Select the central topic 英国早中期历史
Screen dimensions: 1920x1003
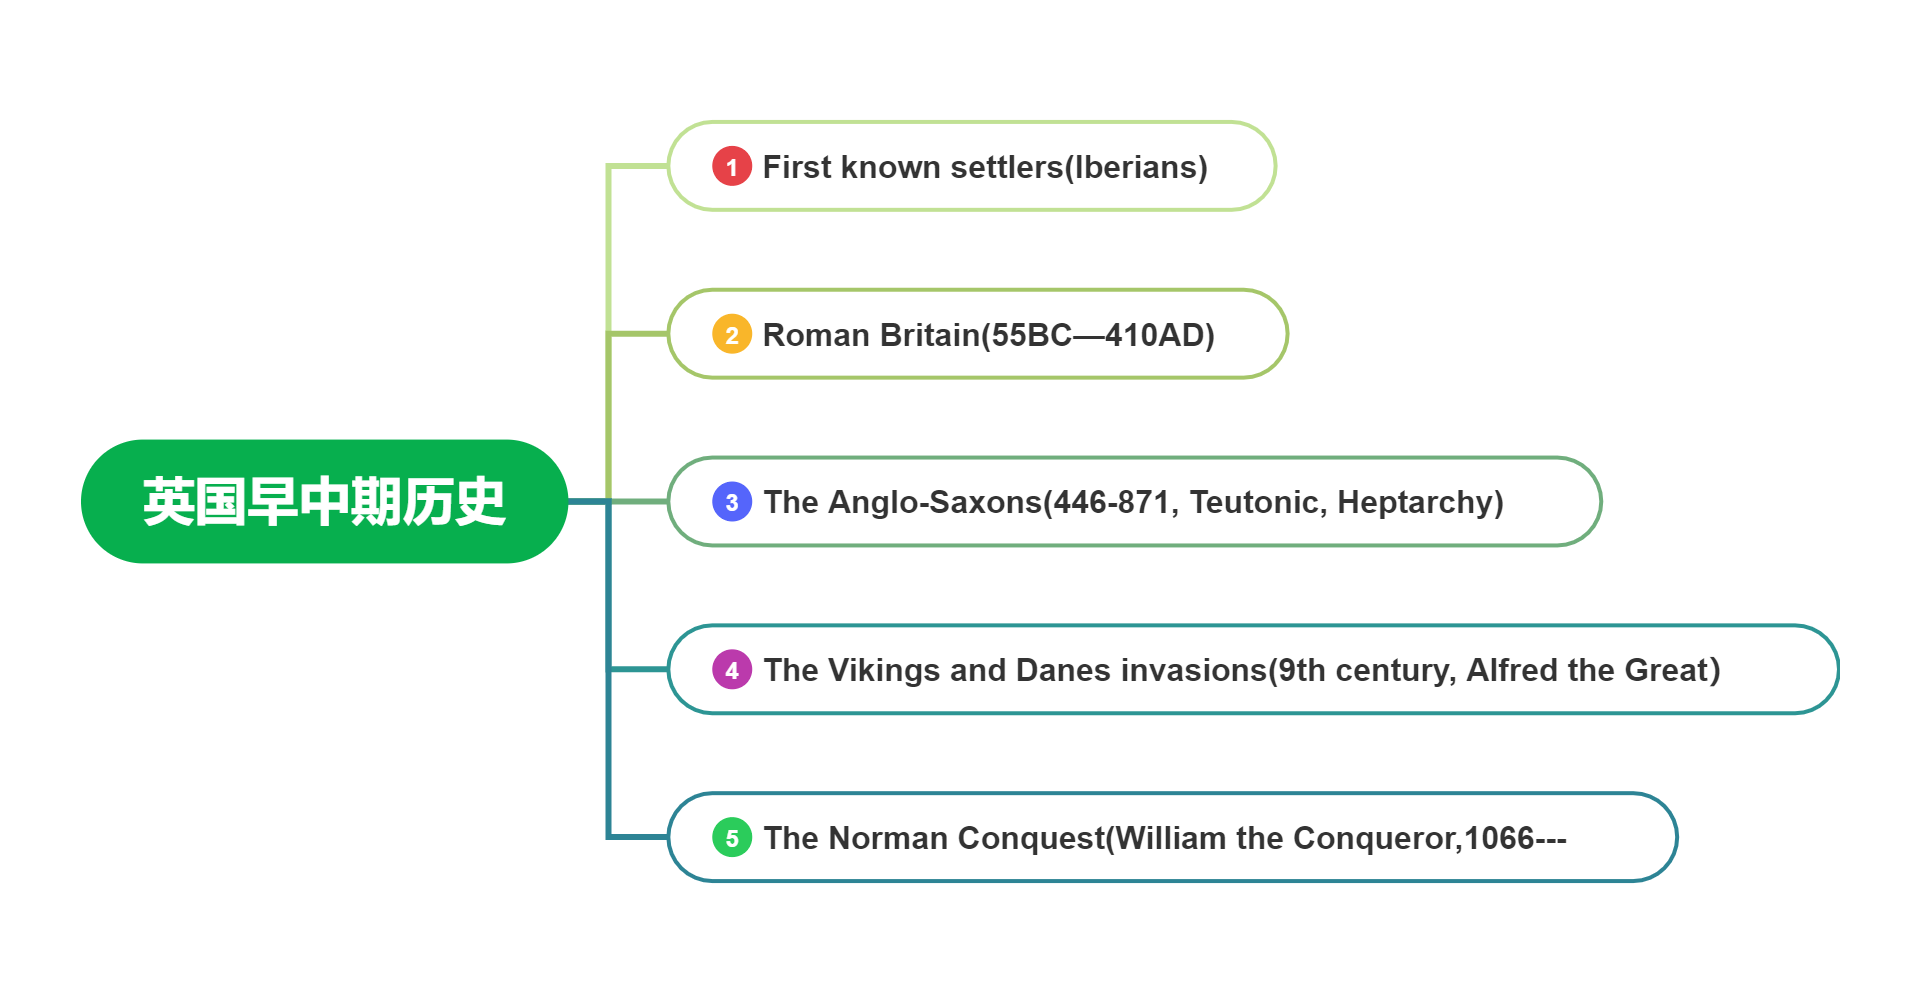coord(324,501)
